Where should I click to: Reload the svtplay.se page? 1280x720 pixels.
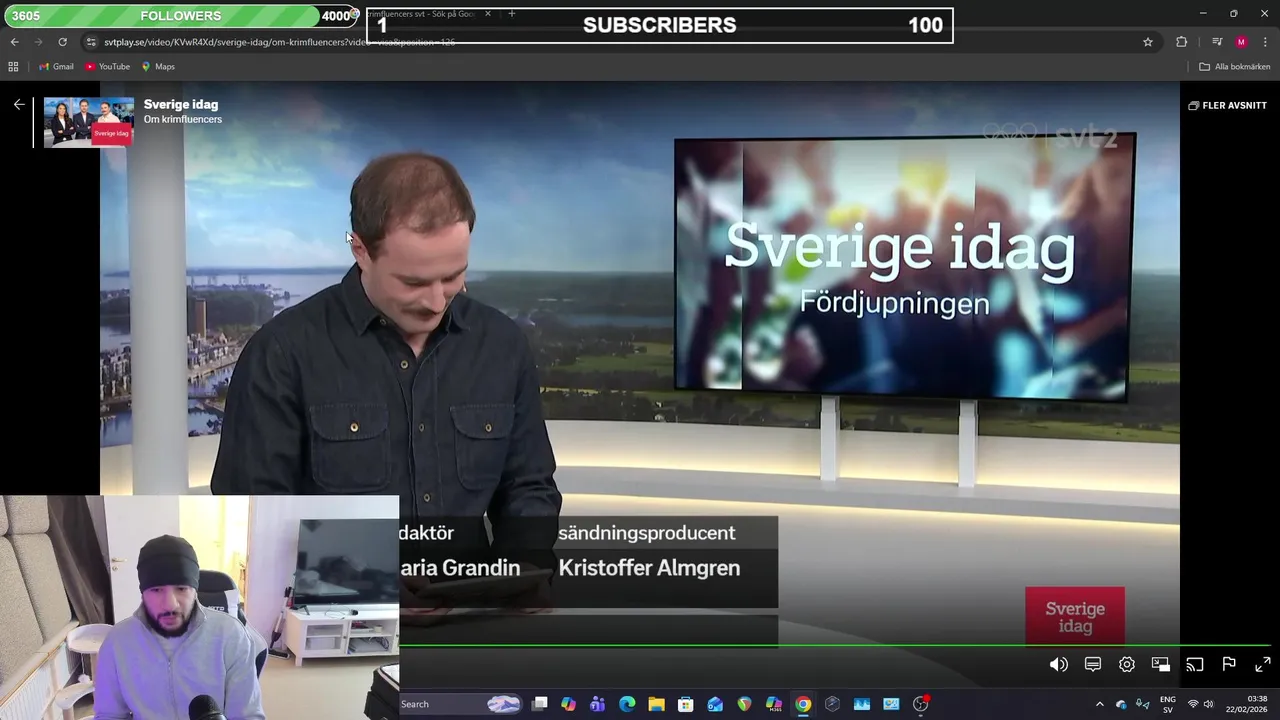click(x=62, y=42)
